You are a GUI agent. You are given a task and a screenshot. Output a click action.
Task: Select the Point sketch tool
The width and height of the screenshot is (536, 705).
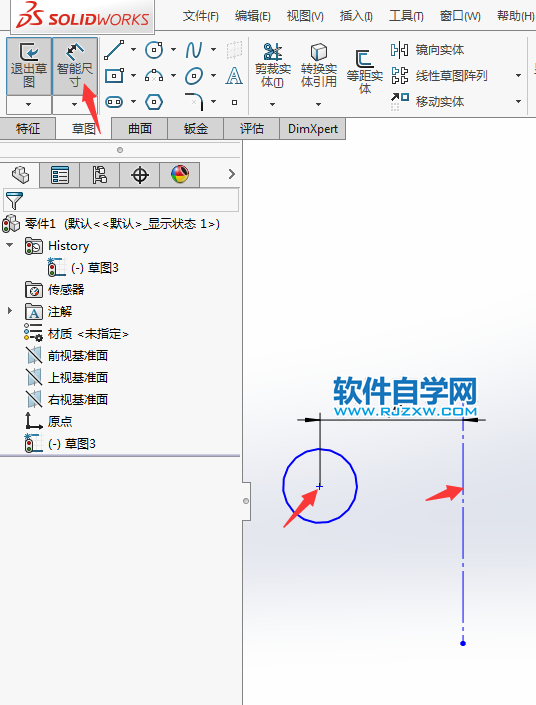tap(234, 103)
